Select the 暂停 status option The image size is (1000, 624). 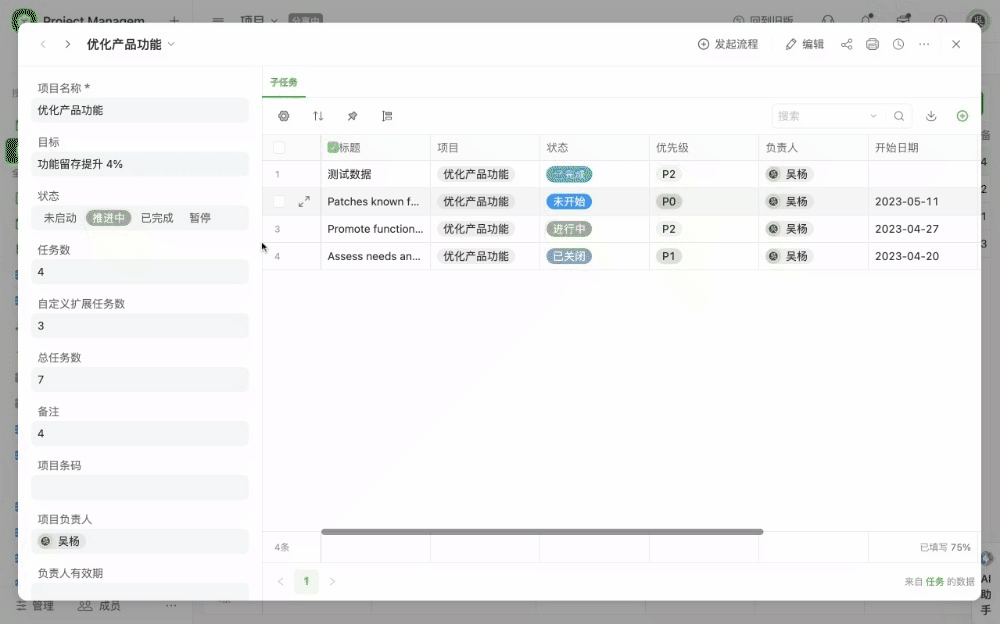200,218
